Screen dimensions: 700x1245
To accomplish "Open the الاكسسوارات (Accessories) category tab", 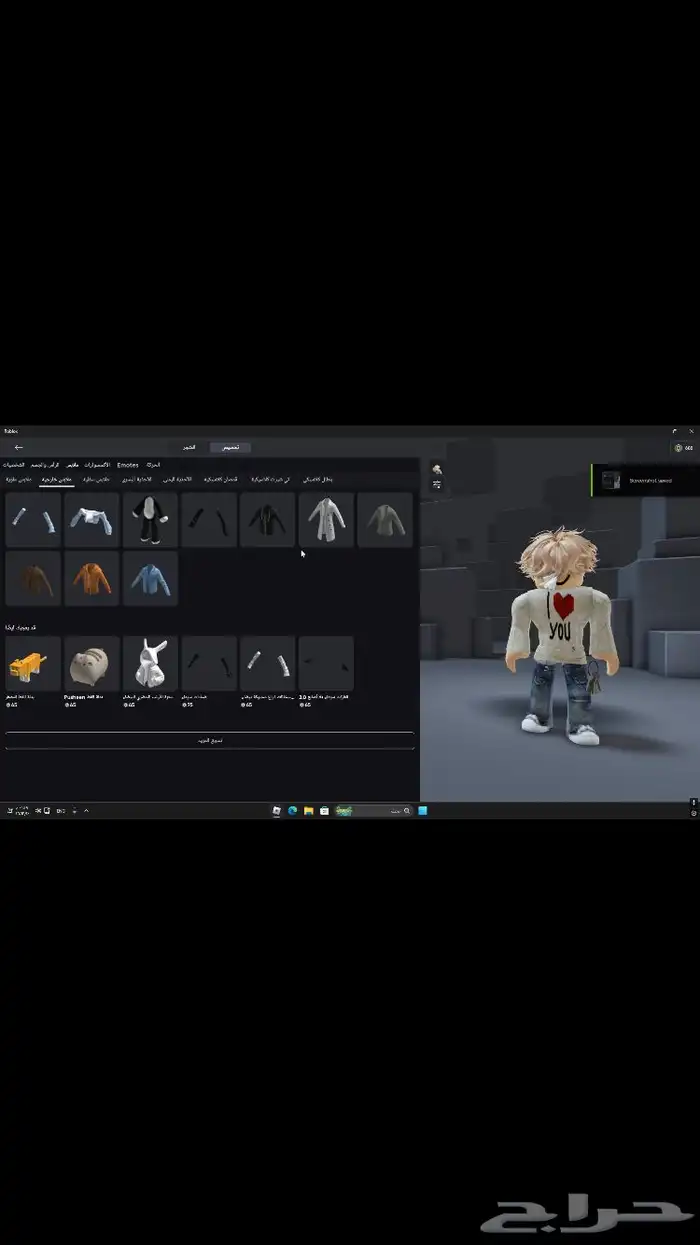I will click(x=98, y=465).
